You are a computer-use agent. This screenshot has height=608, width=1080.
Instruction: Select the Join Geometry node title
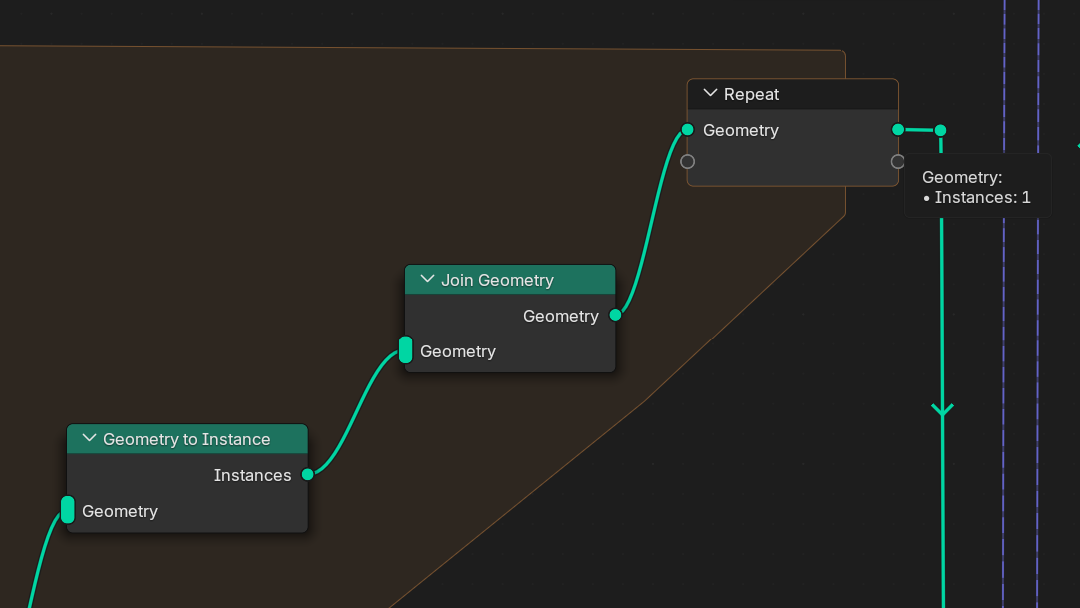497,280
